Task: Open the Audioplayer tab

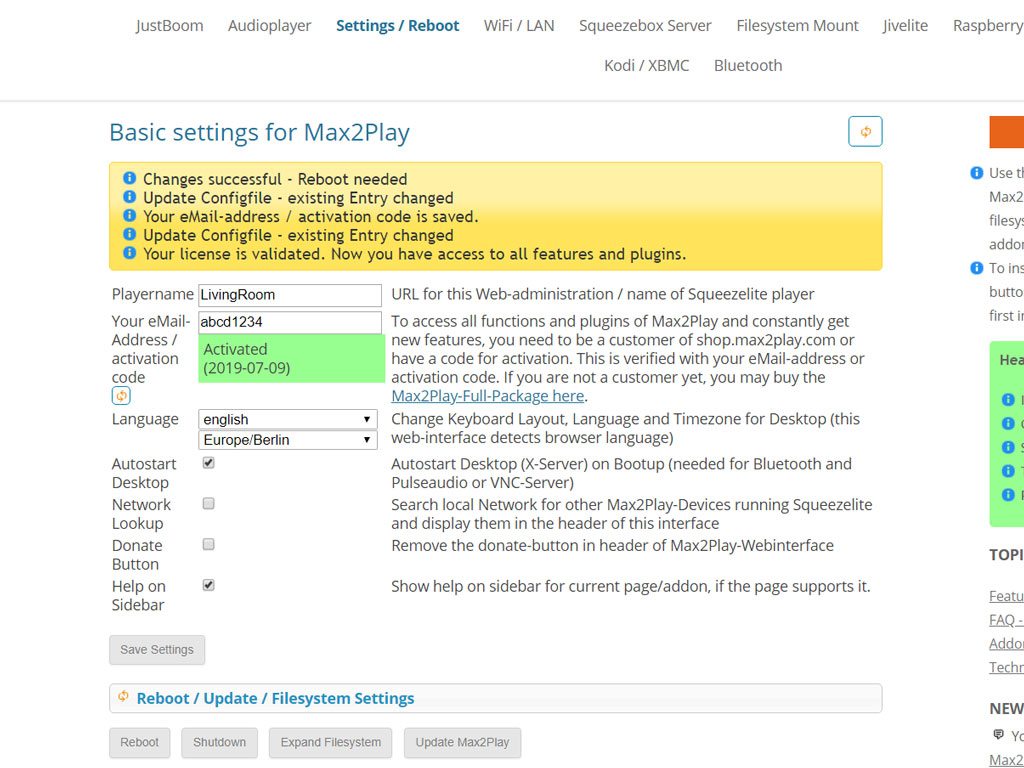Action: [x=270, y=25]
